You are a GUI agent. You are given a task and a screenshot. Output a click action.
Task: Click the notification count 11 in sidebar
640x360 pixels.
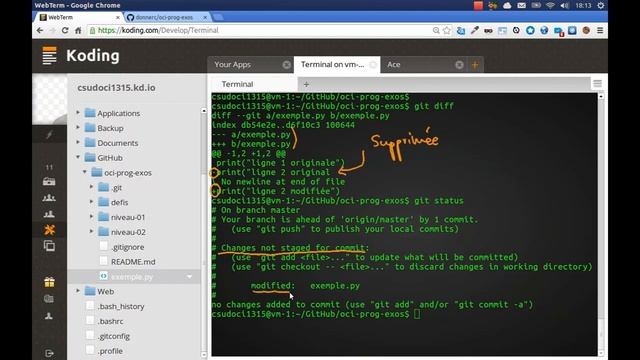(x=49, y=167)
